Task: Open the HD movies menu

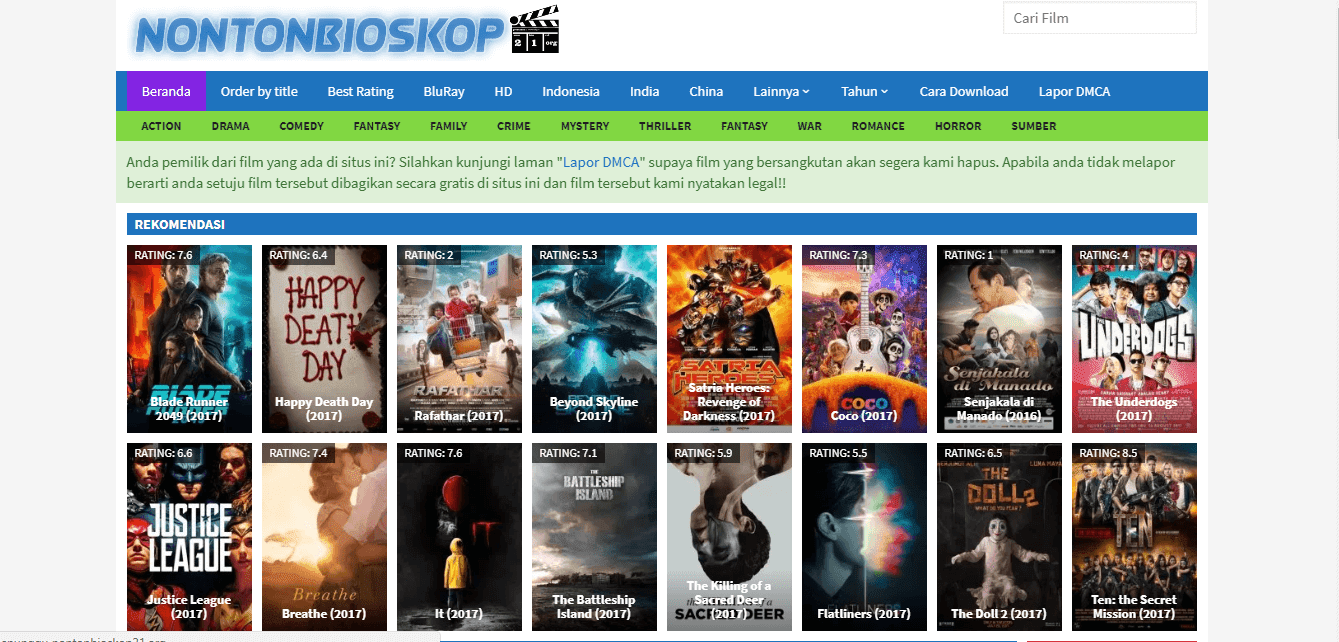Action: 503,91
